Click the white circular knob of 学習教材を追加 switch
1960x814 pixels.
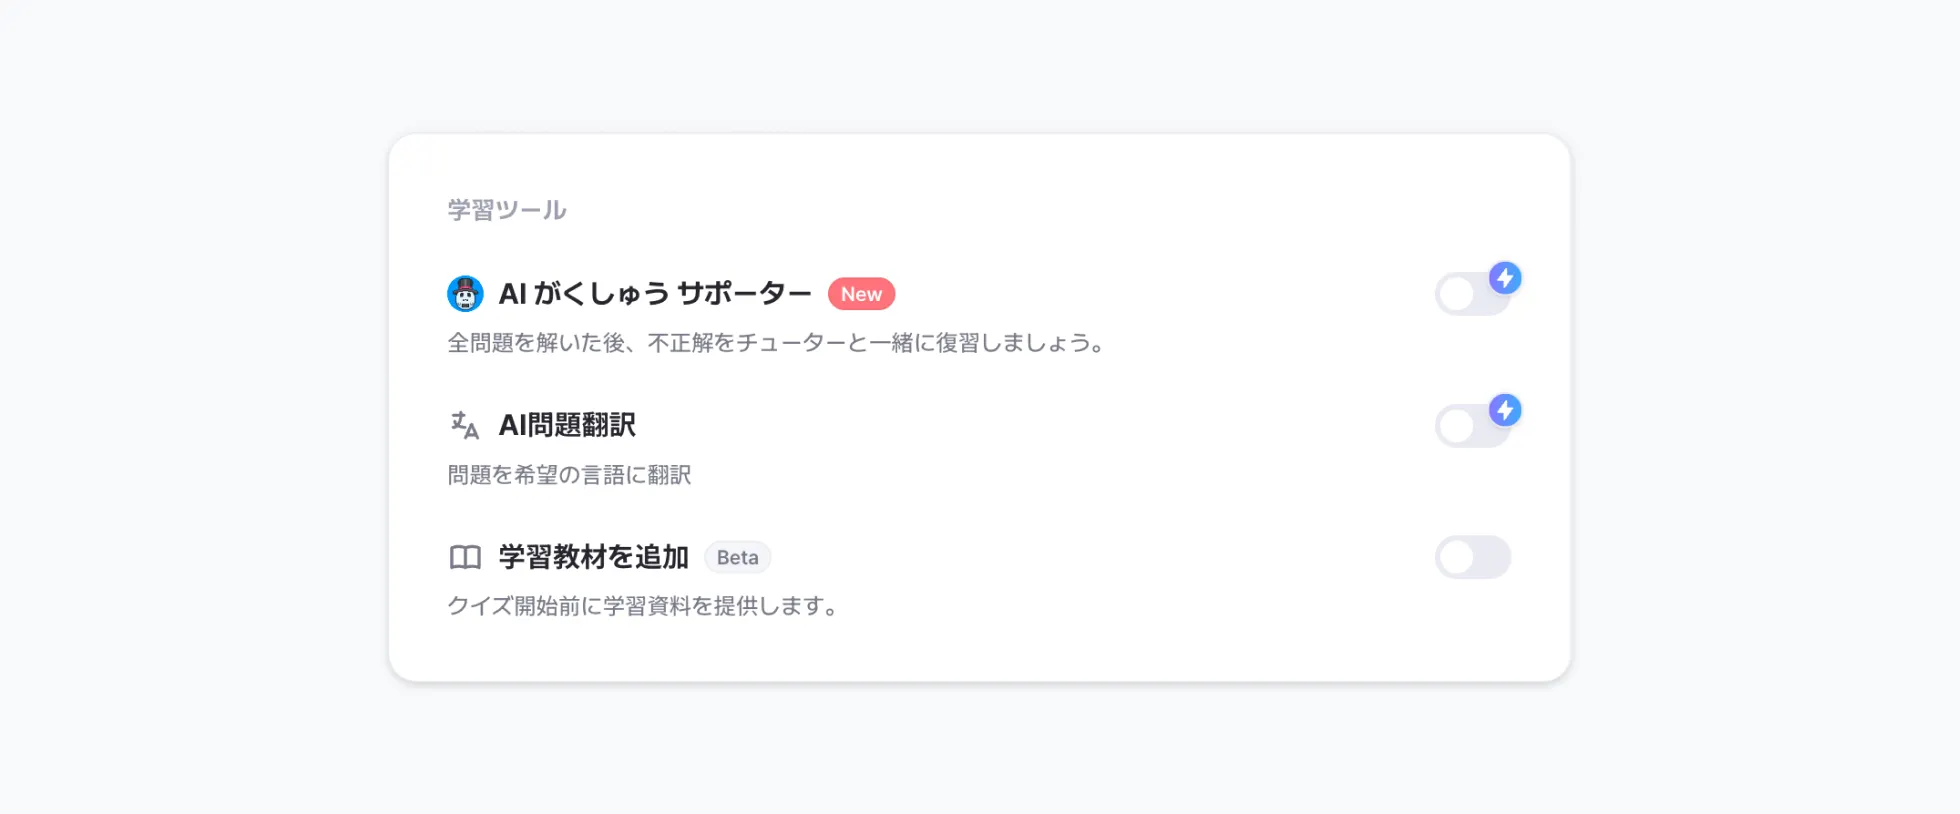tap(1457, 557)
